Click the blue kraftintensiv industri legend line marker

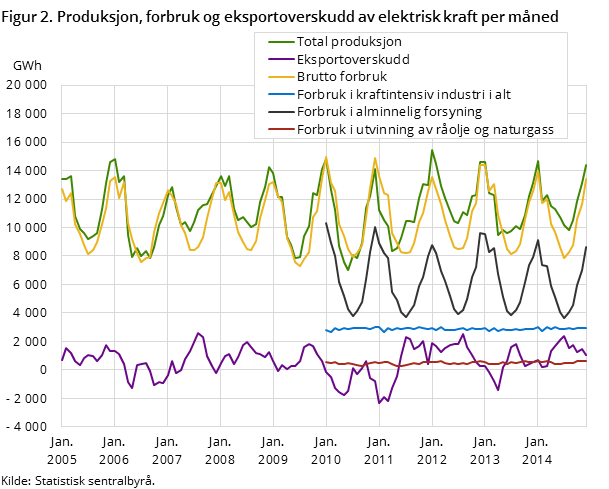(x=279, y=94)
